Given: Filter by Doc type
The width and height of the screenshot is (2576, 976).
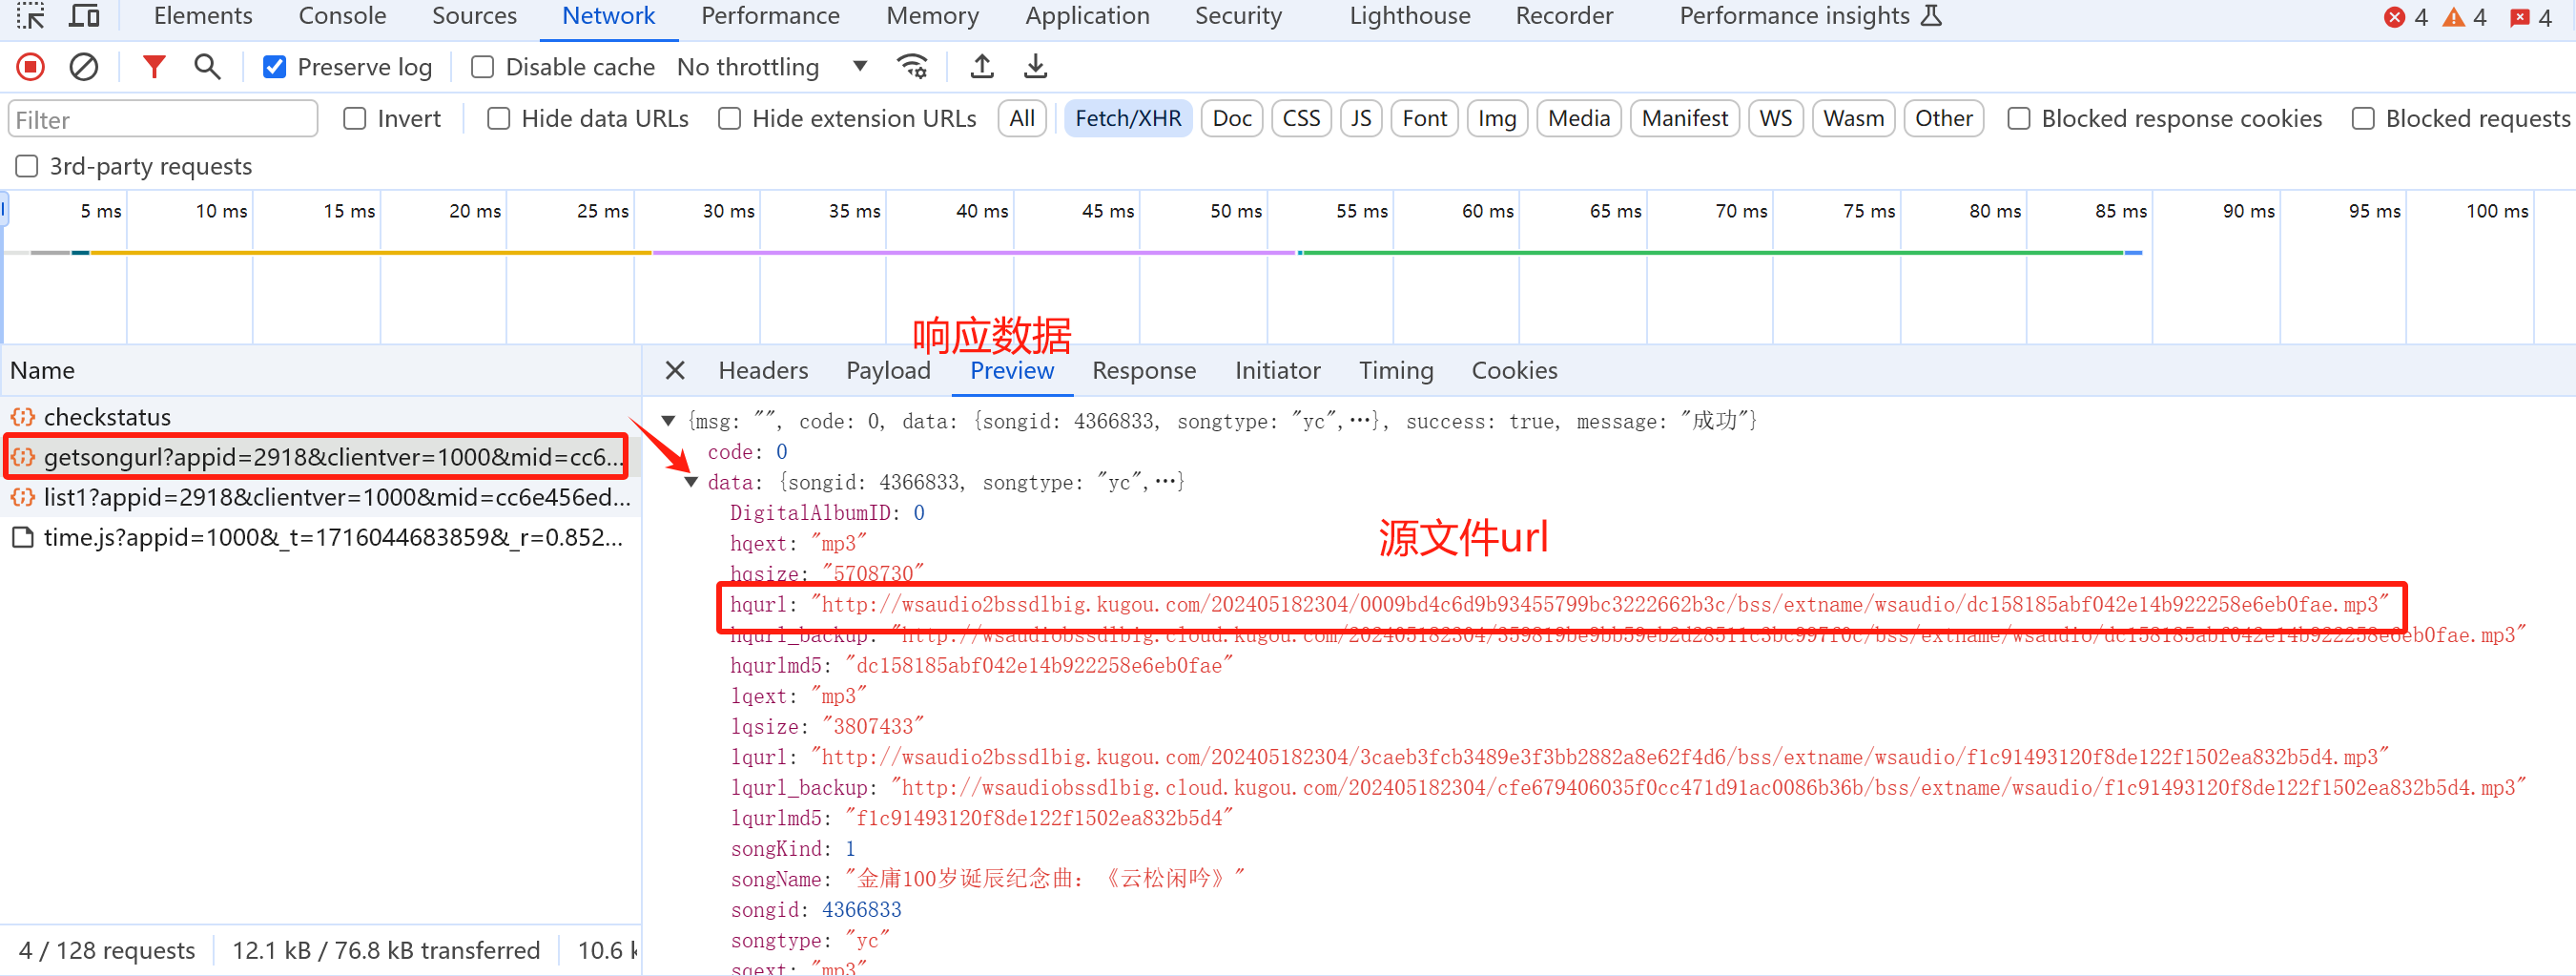Looking at the screenshot, I should (1232, 119).
